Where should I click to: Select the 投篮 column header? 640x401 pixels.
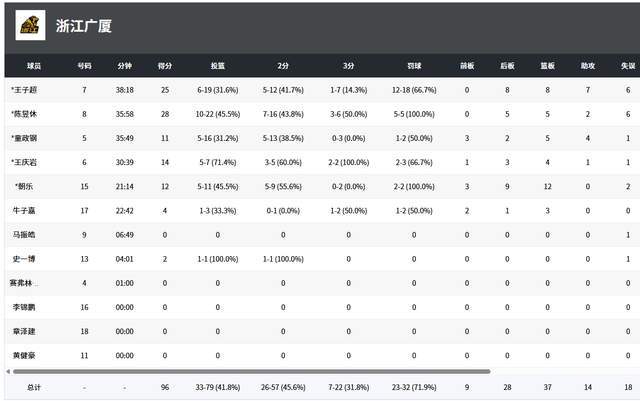218,65
